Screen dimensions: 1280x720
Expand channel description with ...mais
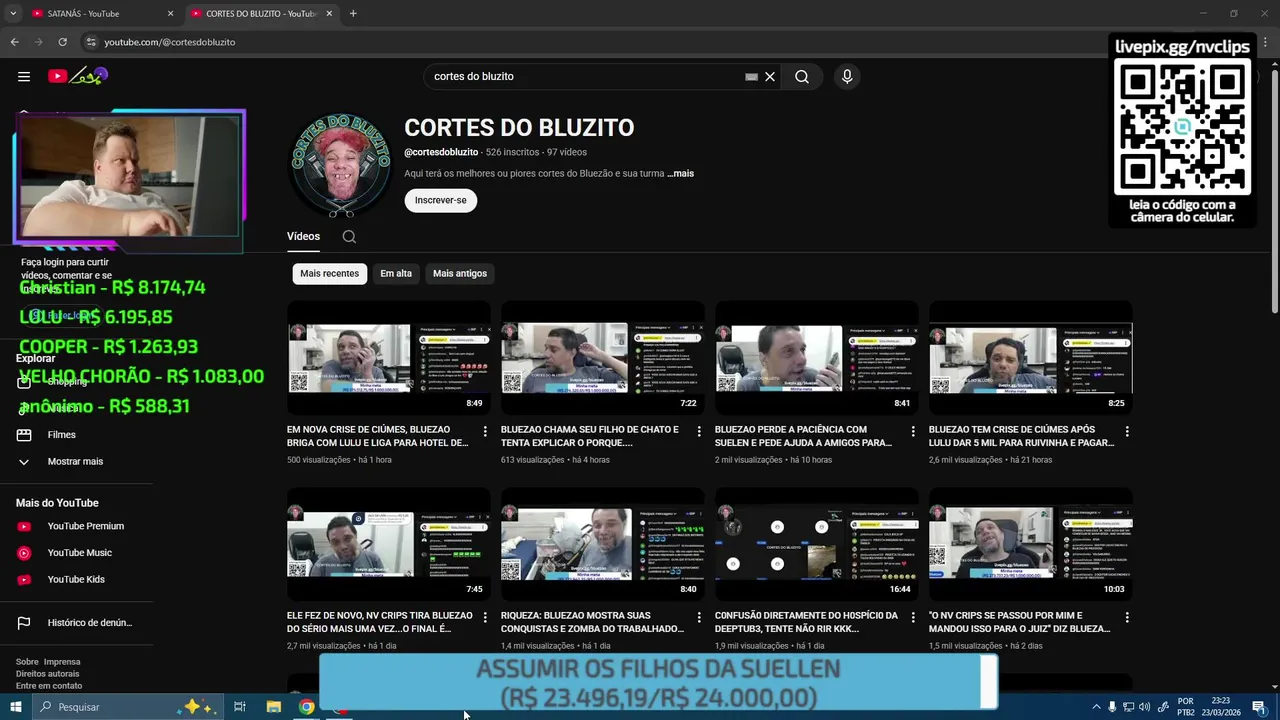[681, 173]
